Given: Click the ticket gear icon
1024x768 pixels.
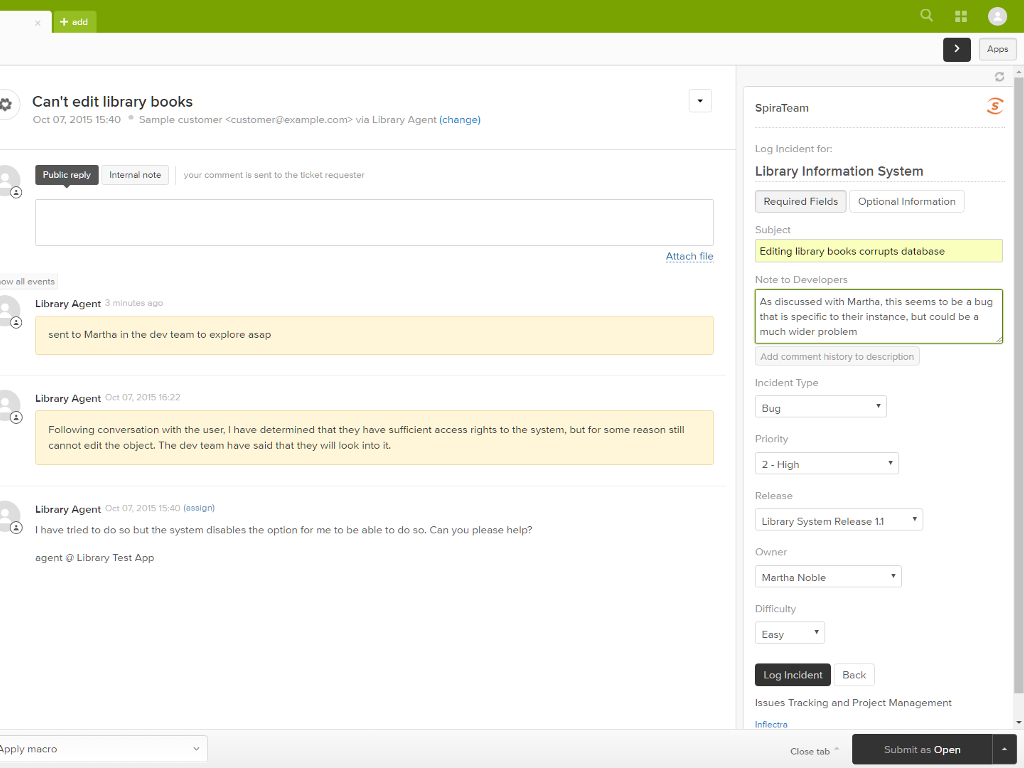Looking at the screenshot, I should 6,104.
